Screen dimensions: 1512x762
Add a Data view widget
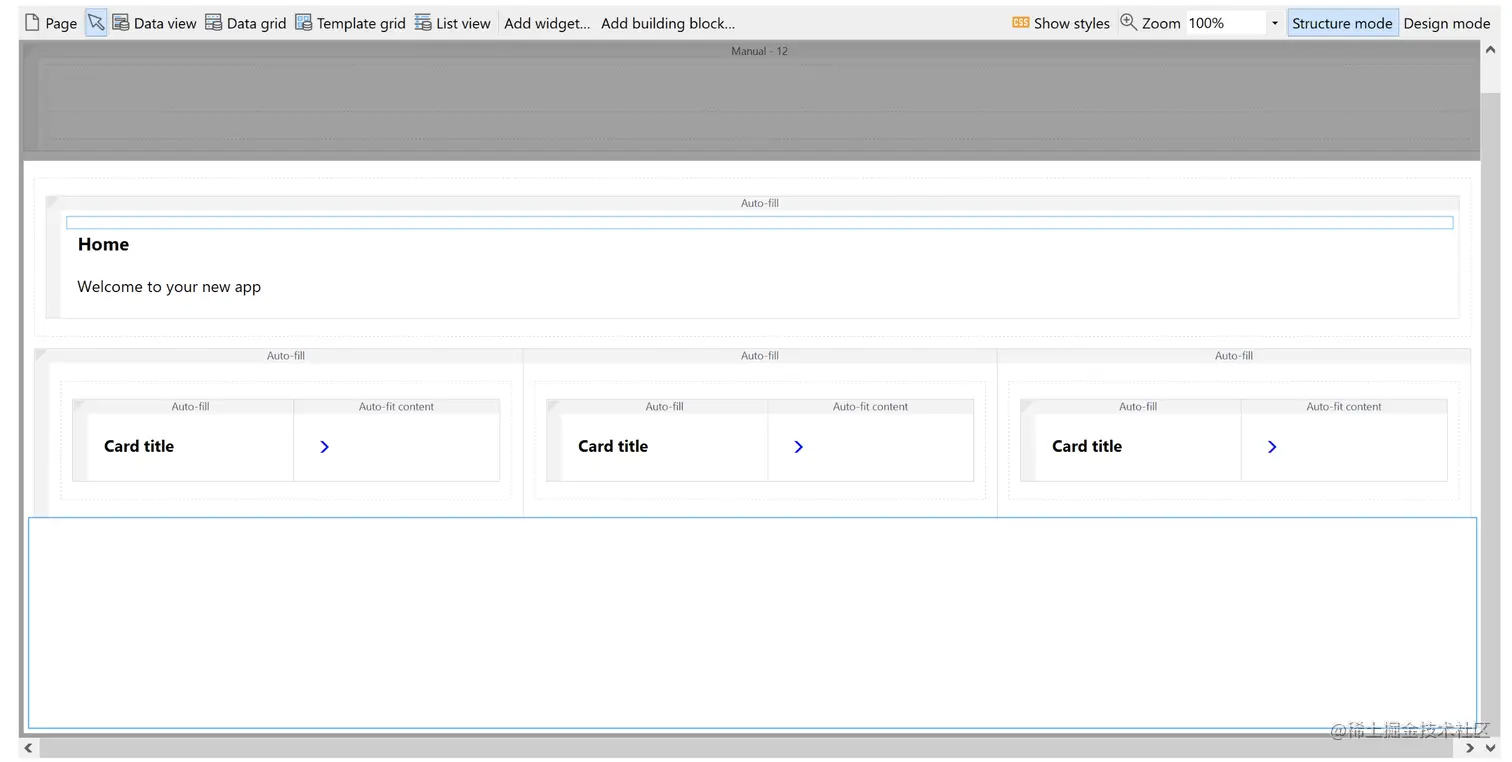(154, 23)
